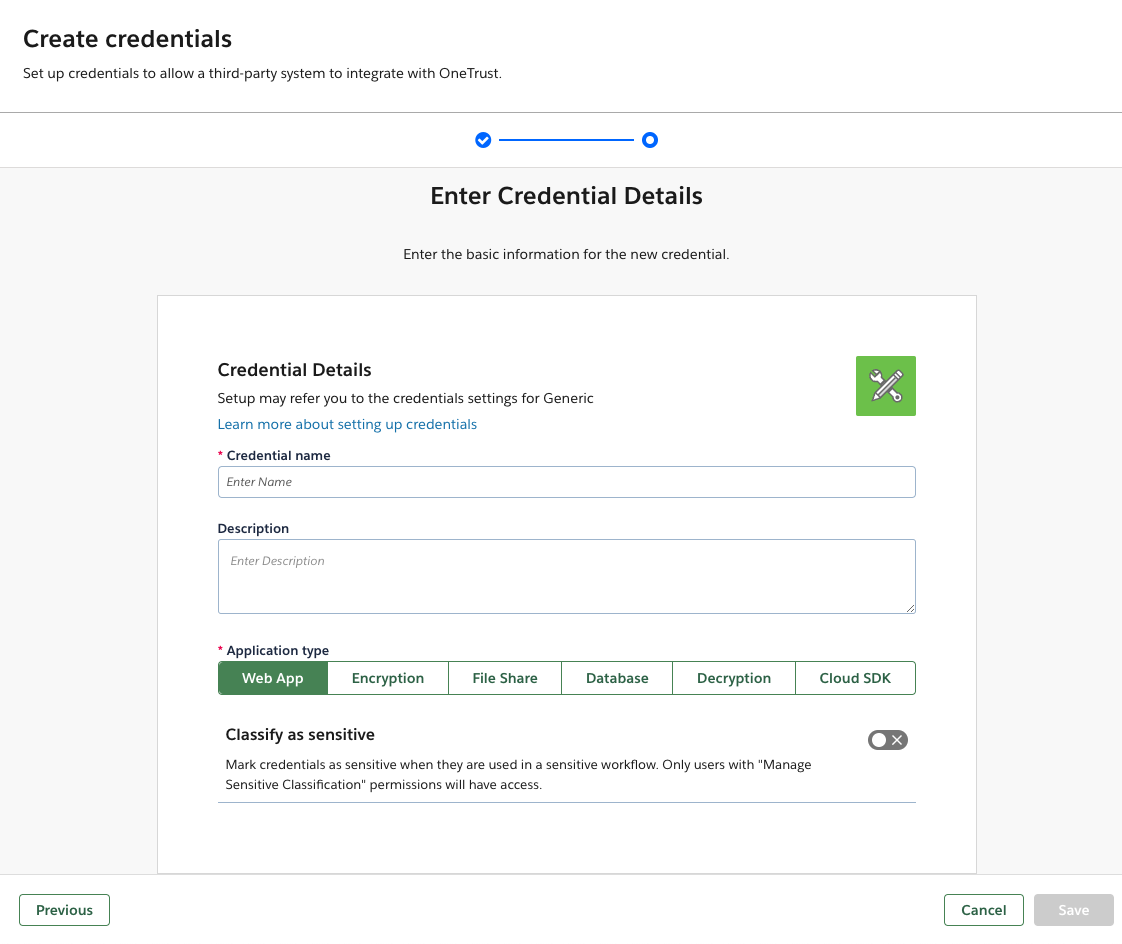Choose File Share as the application type
The image size is (1122, 944).
(504, 678)
